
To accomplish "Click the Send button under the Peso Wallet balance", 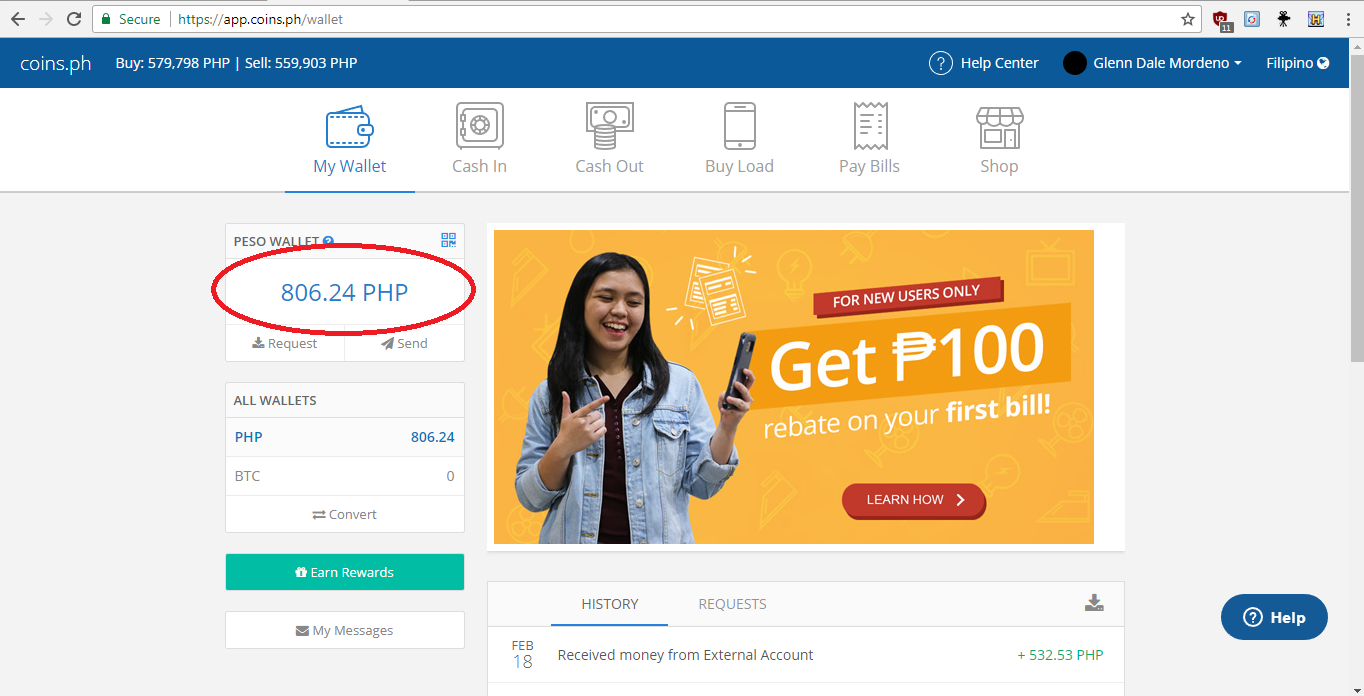I will click(x=404, y=343).
